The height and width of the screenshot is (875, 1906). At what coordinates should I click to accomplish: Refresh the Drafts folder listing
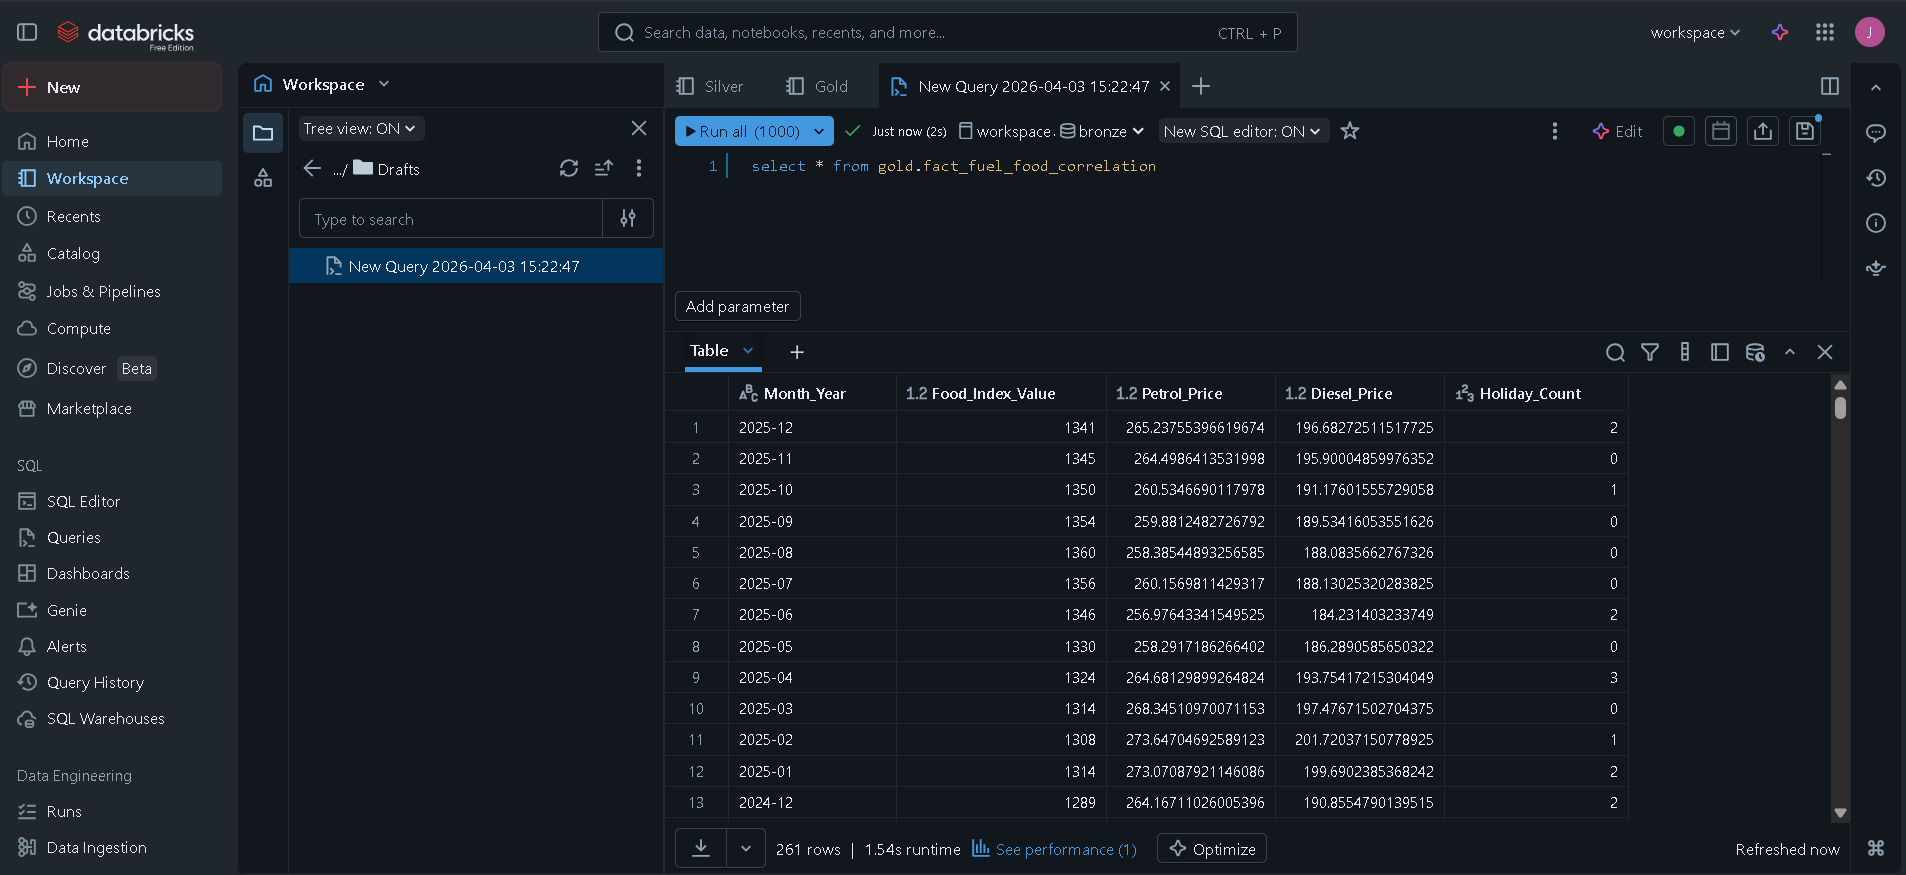tap(569, 168)
